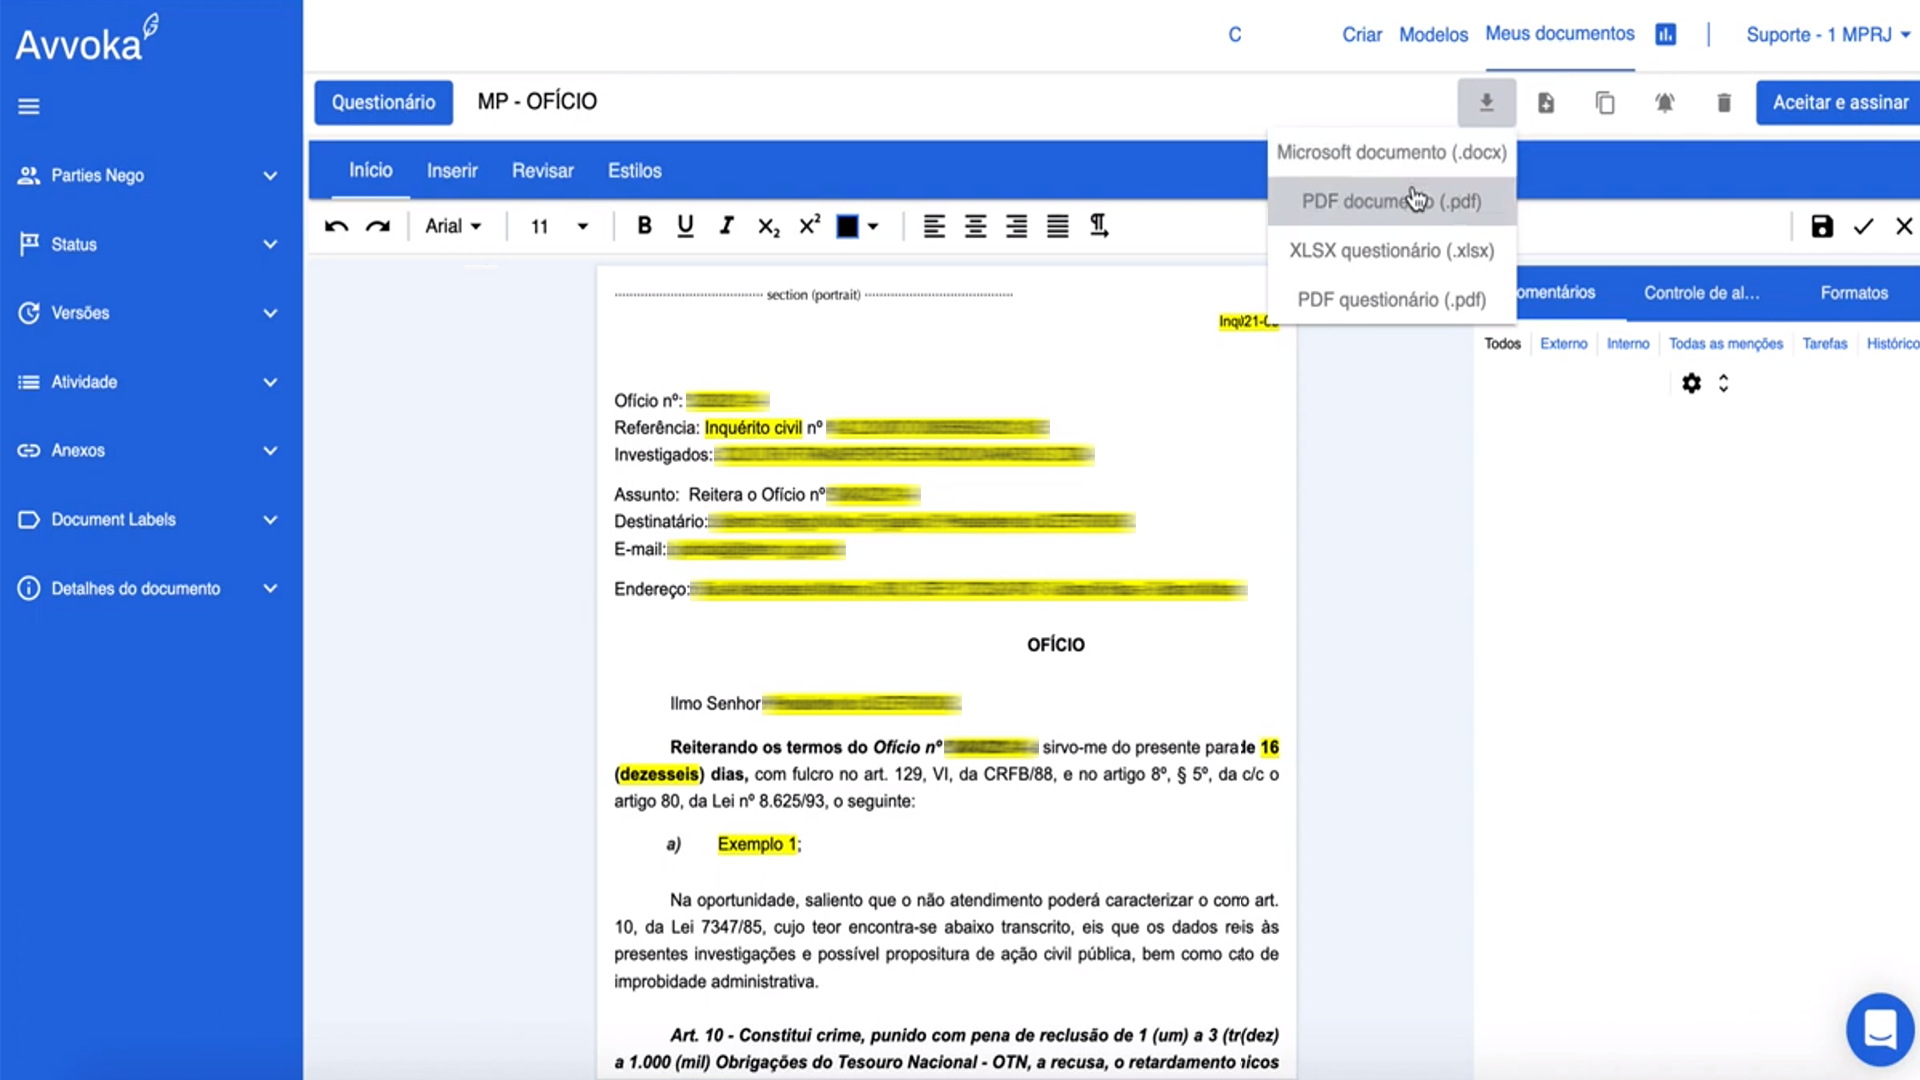Select PDF documento (.pdf) option

point(1391,201)
